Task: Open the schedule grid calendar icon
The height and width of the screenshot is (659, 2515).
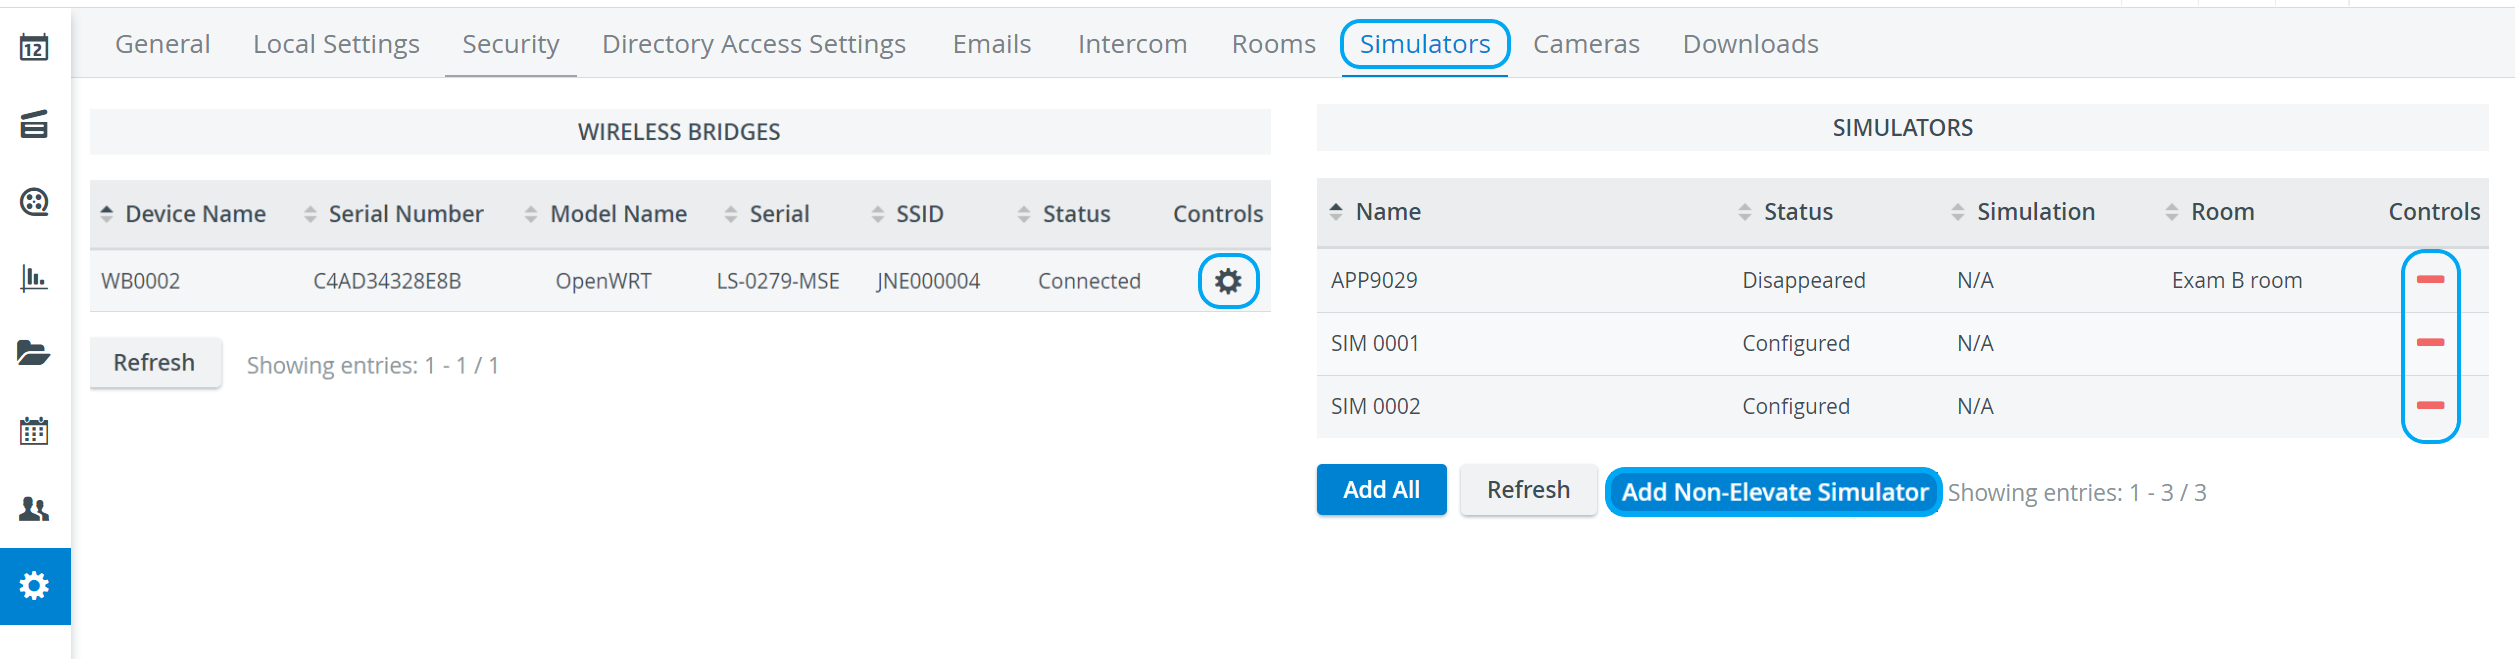Action: click(34, 431)
